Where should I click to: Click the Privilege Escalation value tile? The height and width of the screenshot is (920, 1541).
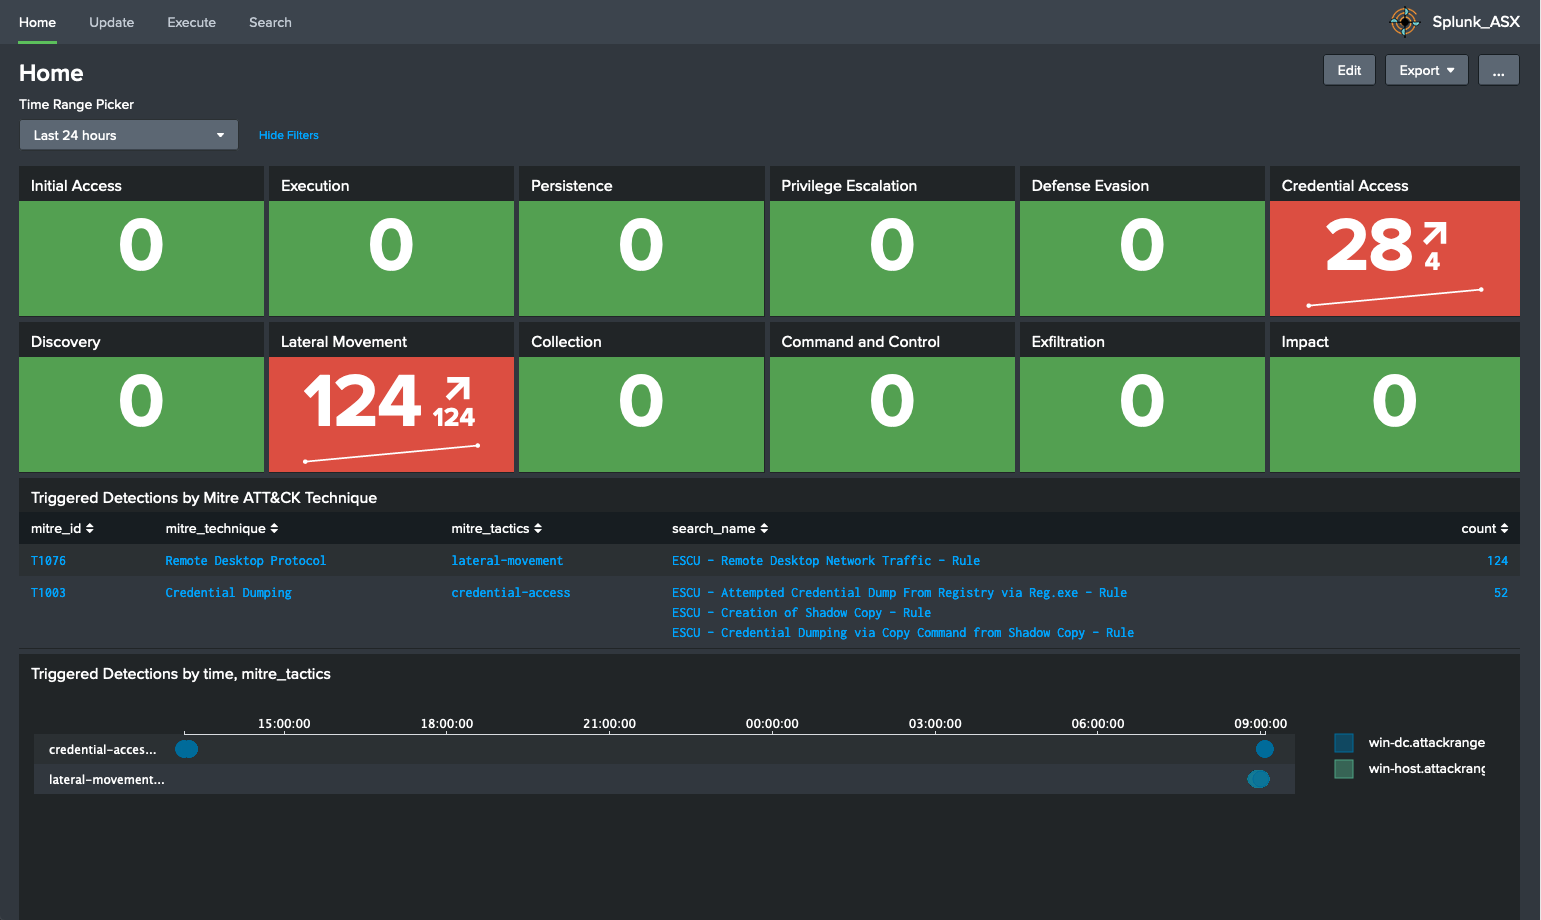coord(892,258)
